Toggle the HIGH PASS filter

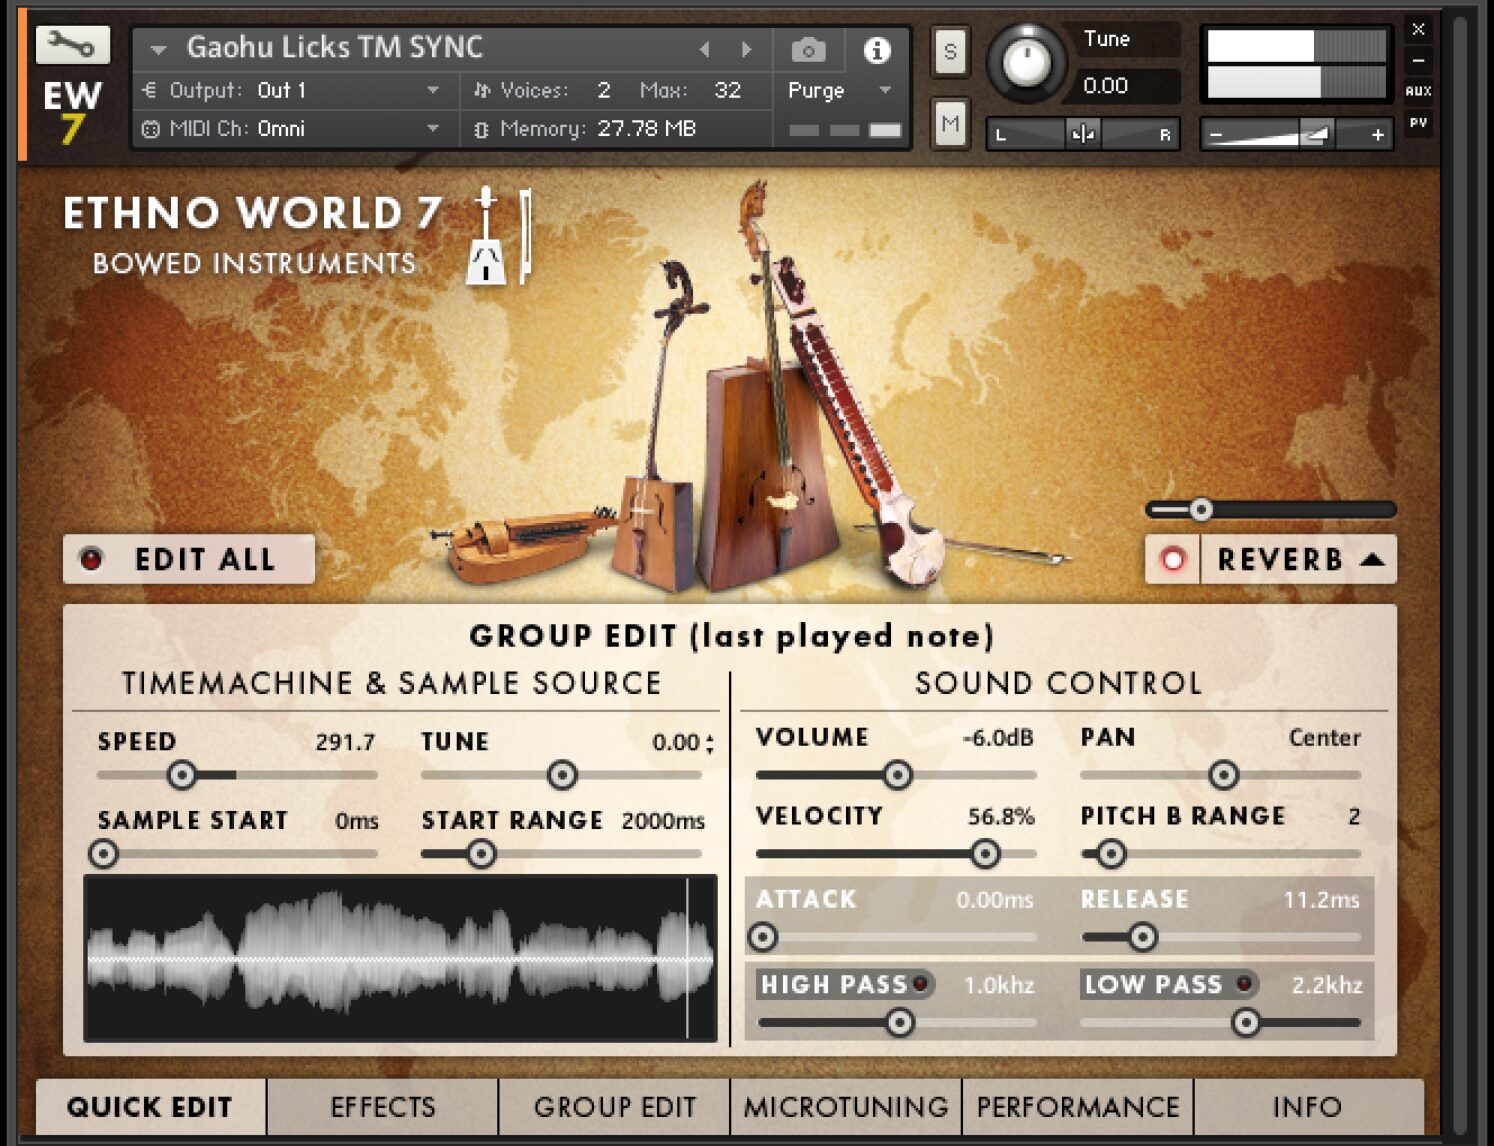coord(920,984)
